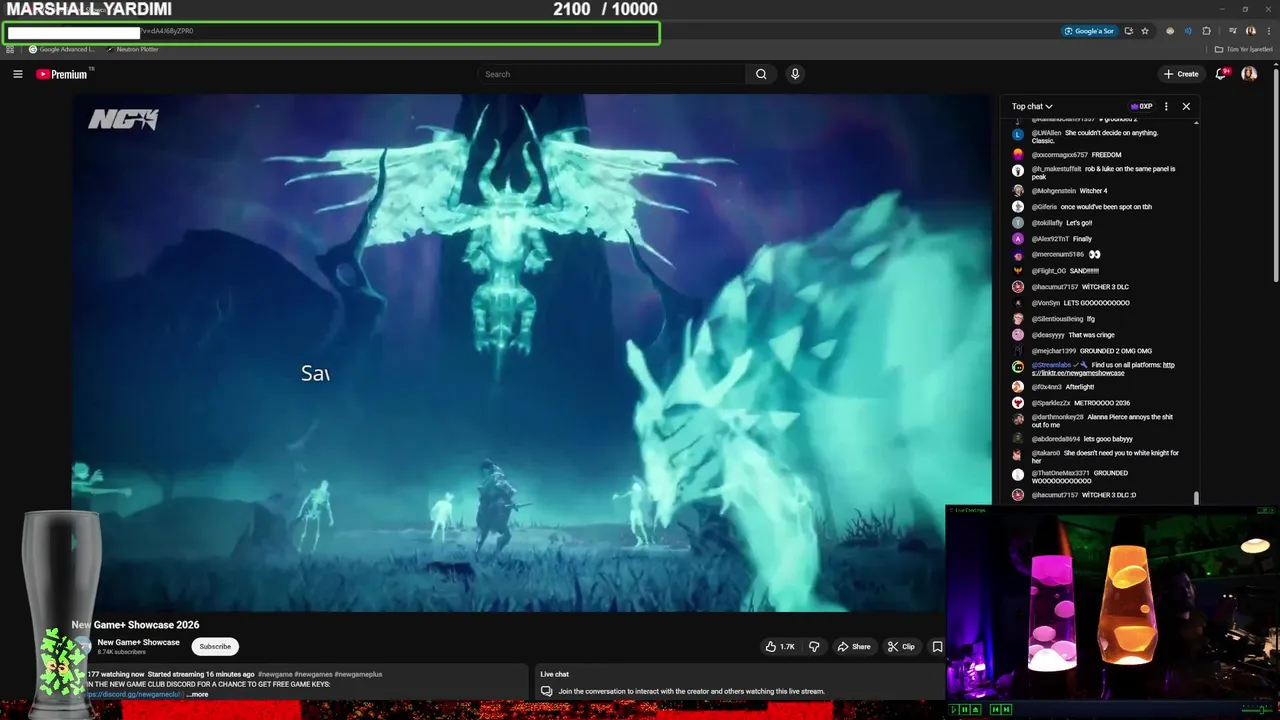Click the #newgameplus hashtag
Screen dimensions: 1280x720
(x=358, y=674)
